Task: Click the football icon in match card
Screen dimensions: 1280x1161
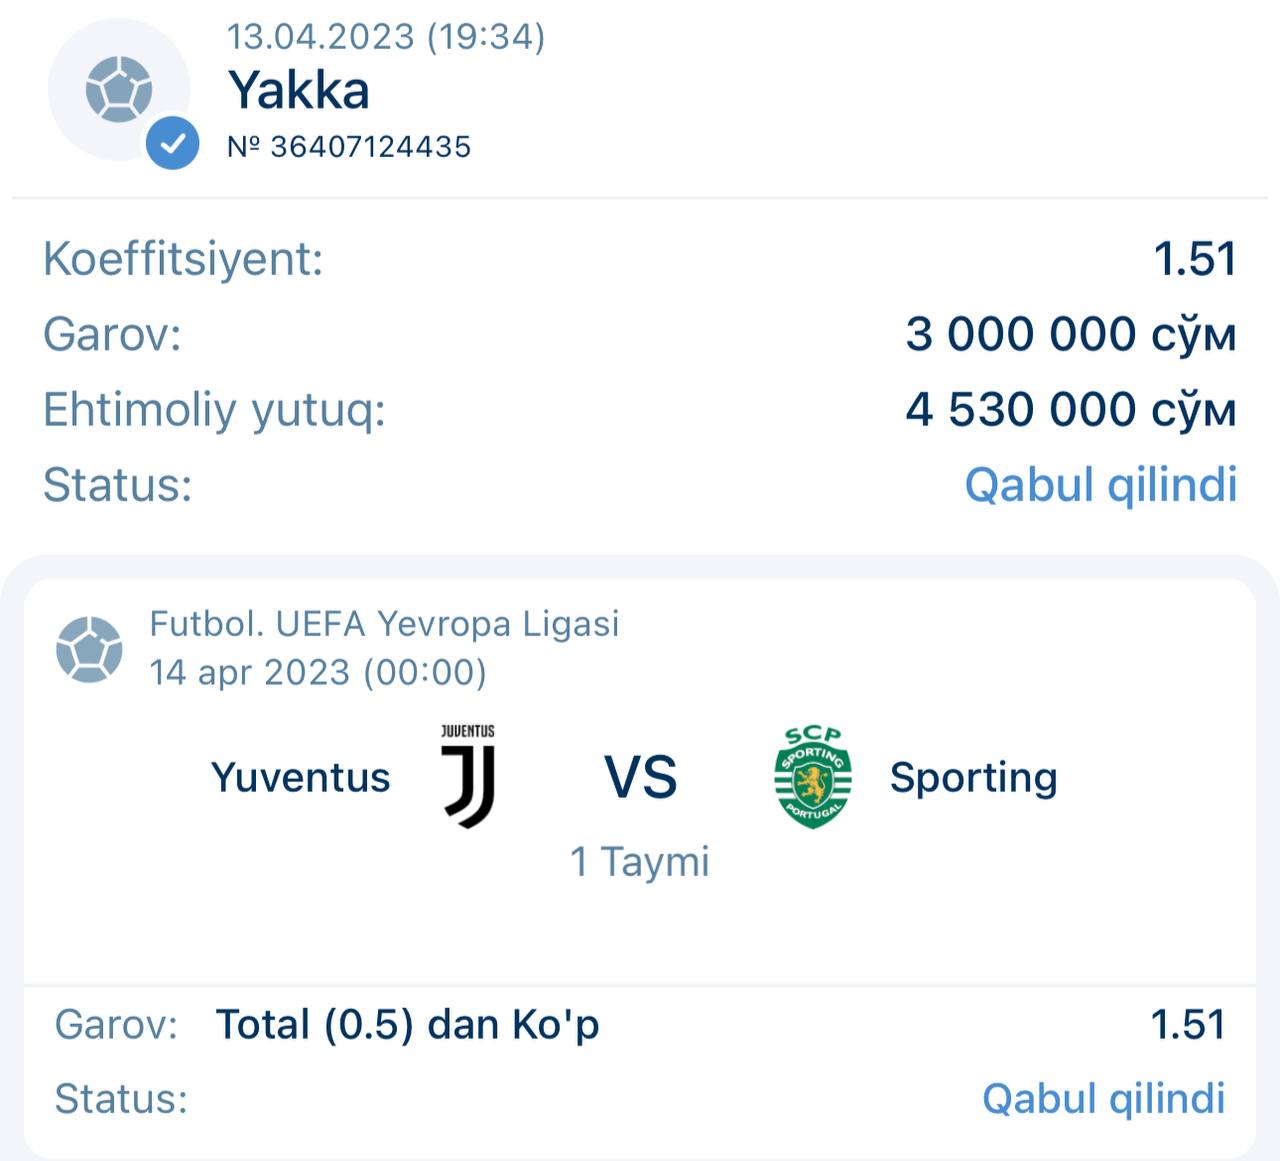Action: point(89,649)
